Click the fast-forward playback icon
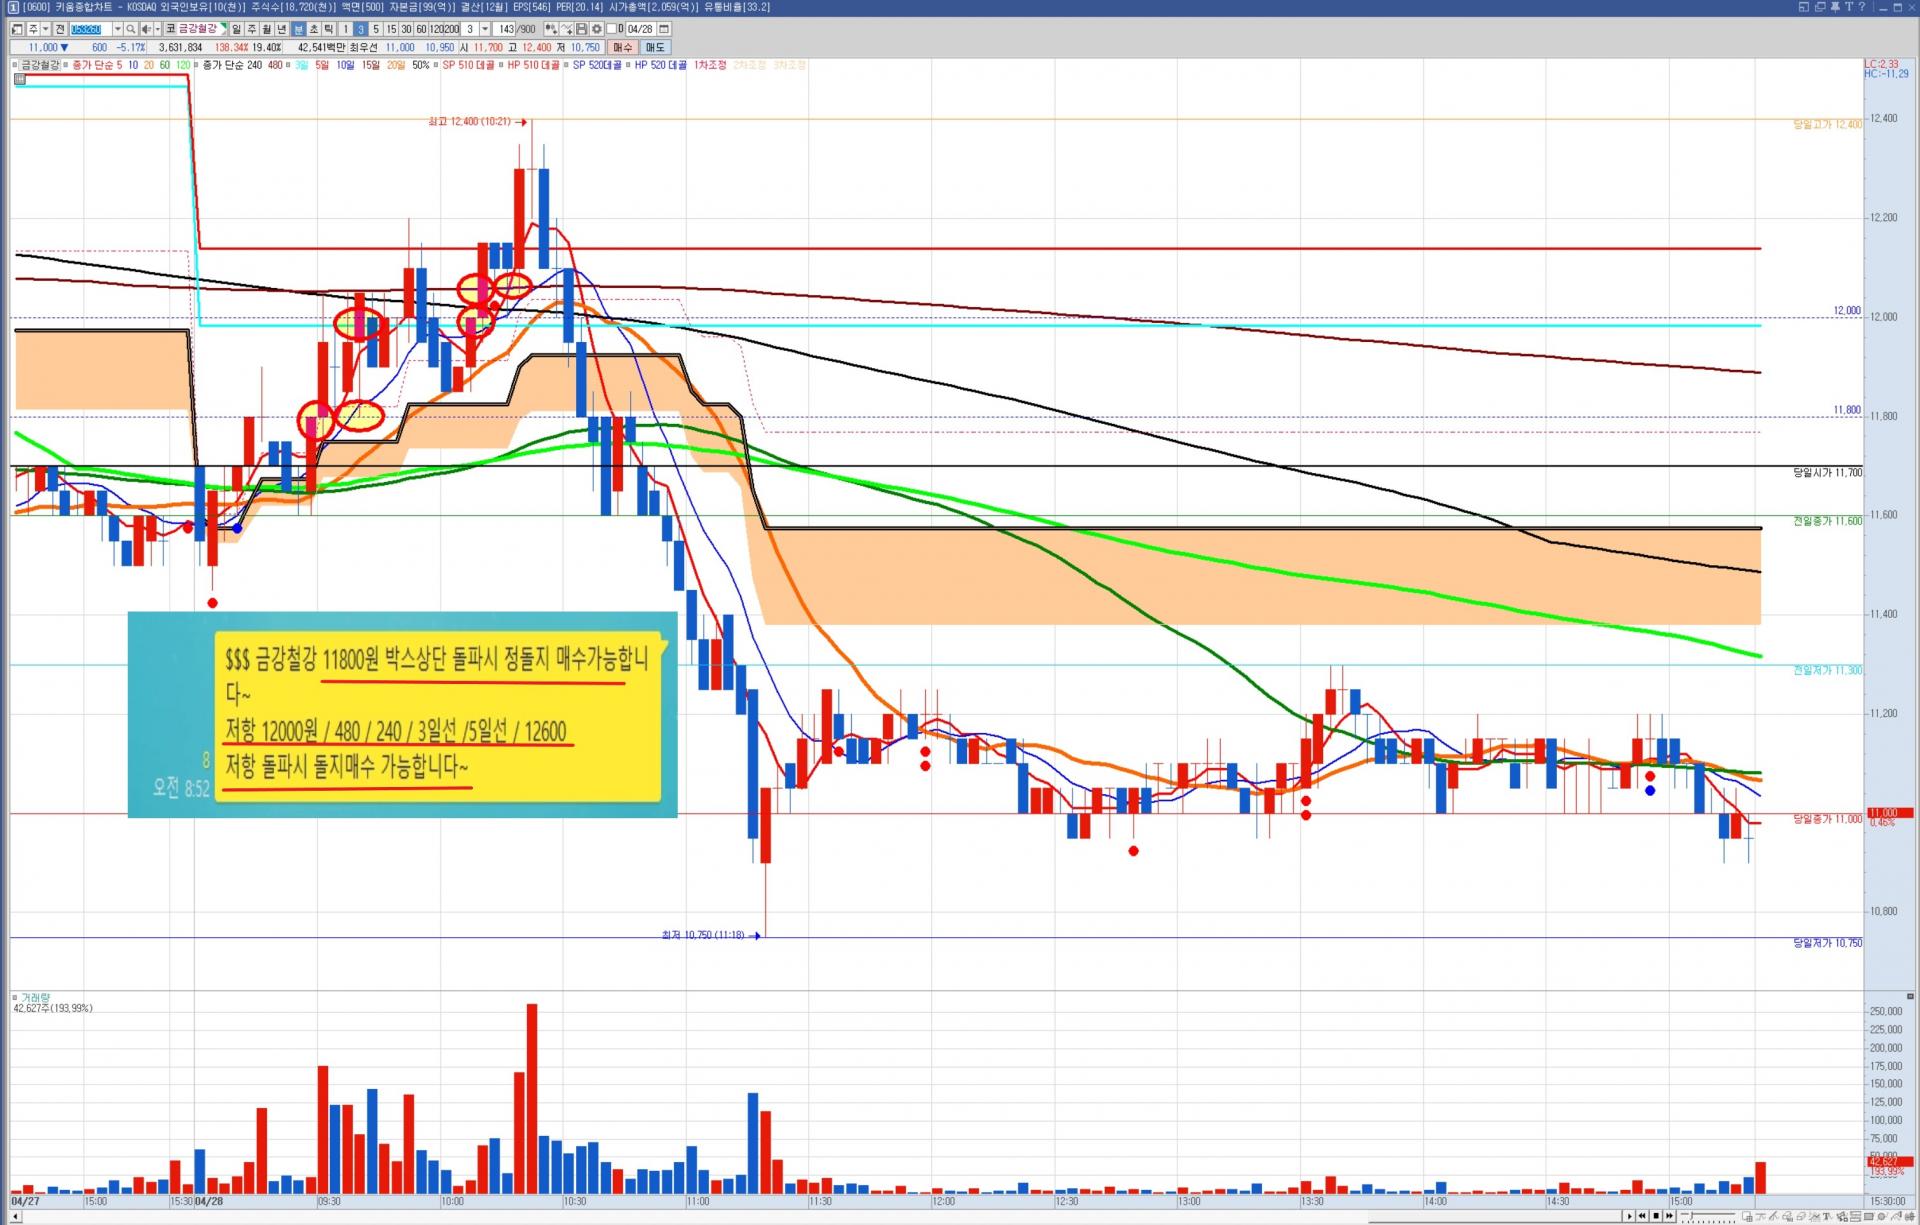The width and height of the screenshot is (1920, 1225). 1669,1216
